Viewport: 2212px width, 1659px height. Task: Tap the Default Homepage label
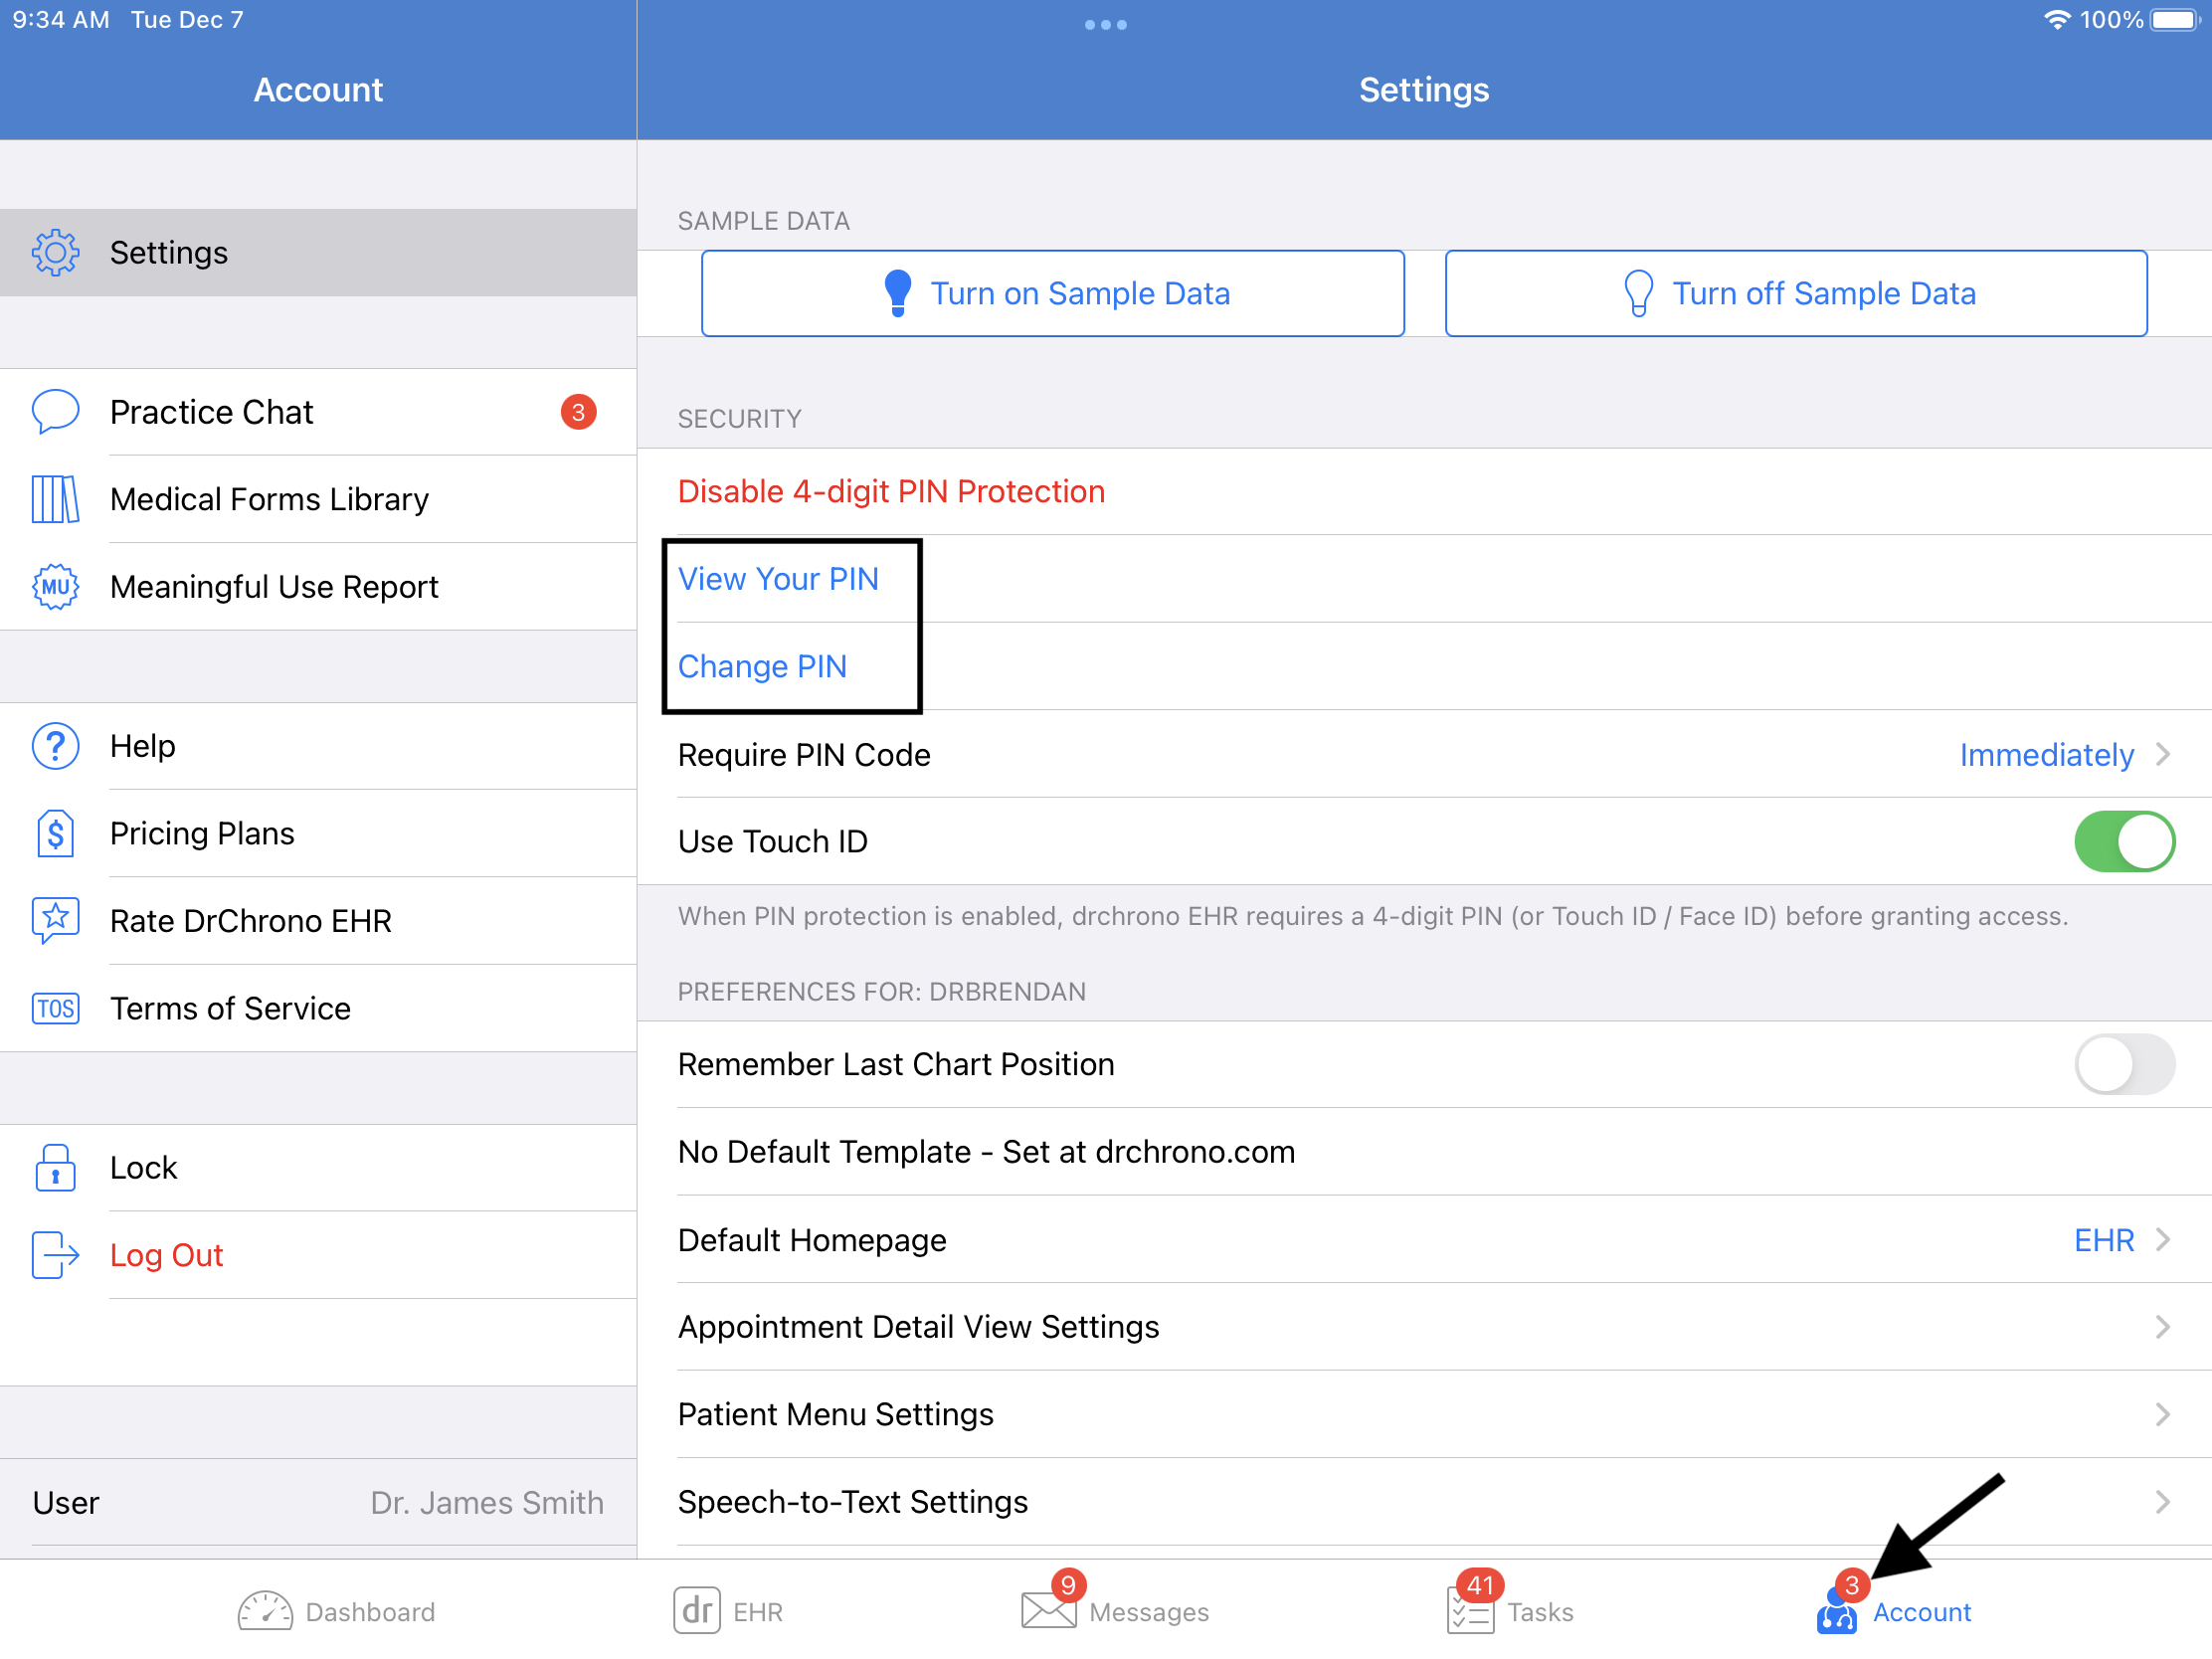coord(812,1240)
